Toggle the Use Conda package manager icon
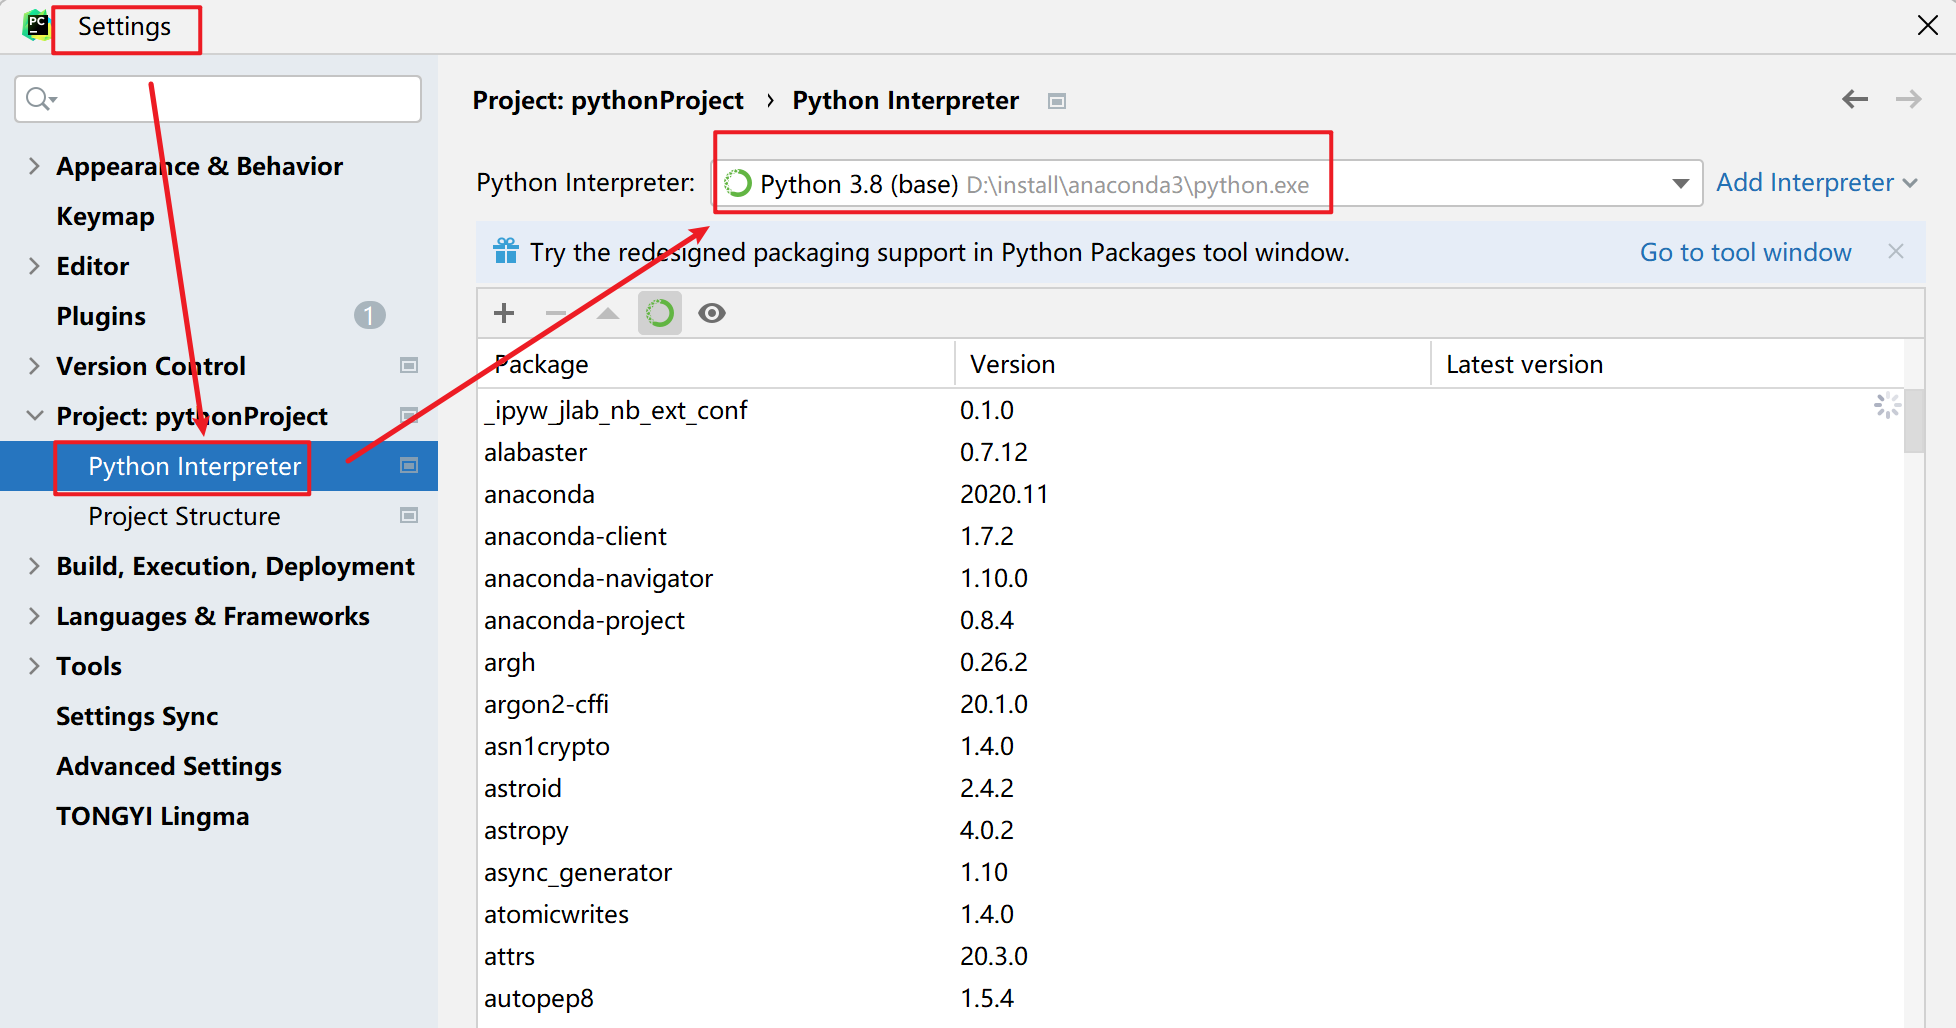 click(660, 313)
